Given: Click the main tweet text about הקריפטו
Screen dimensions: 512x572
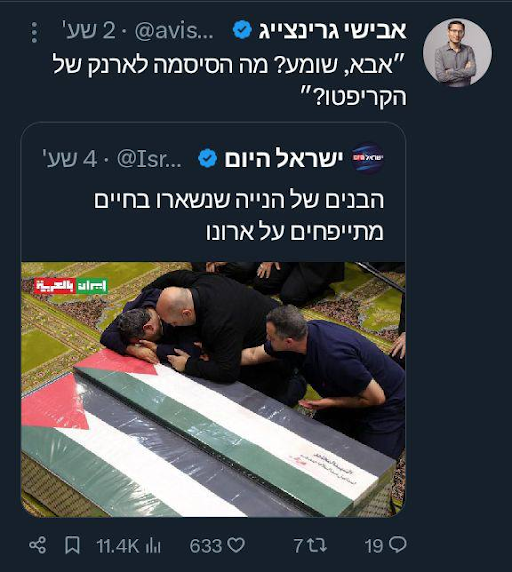Looking at the screenshot, I should [x=230, y=81].
